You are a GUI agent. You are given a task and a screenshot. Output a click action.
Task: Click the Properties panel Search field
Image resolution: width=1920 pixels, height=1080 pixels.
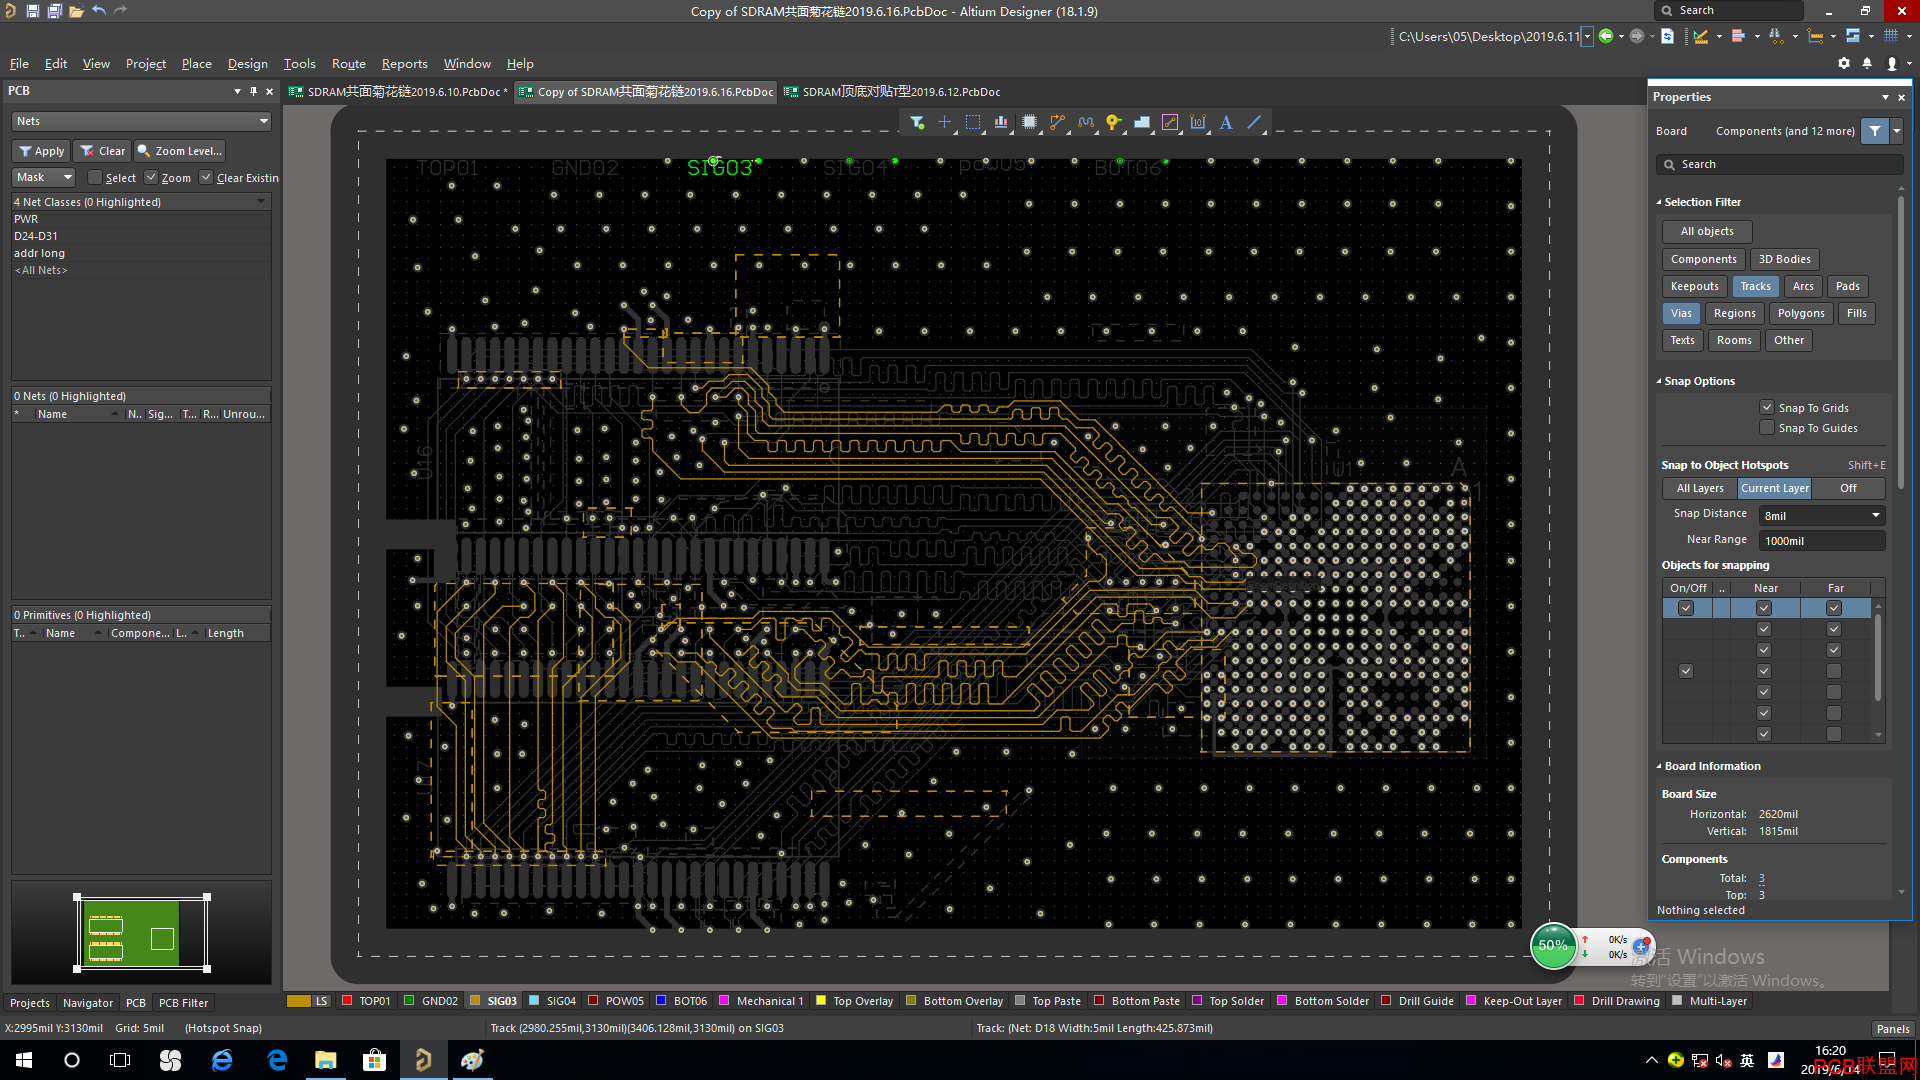click(1778, 164)
